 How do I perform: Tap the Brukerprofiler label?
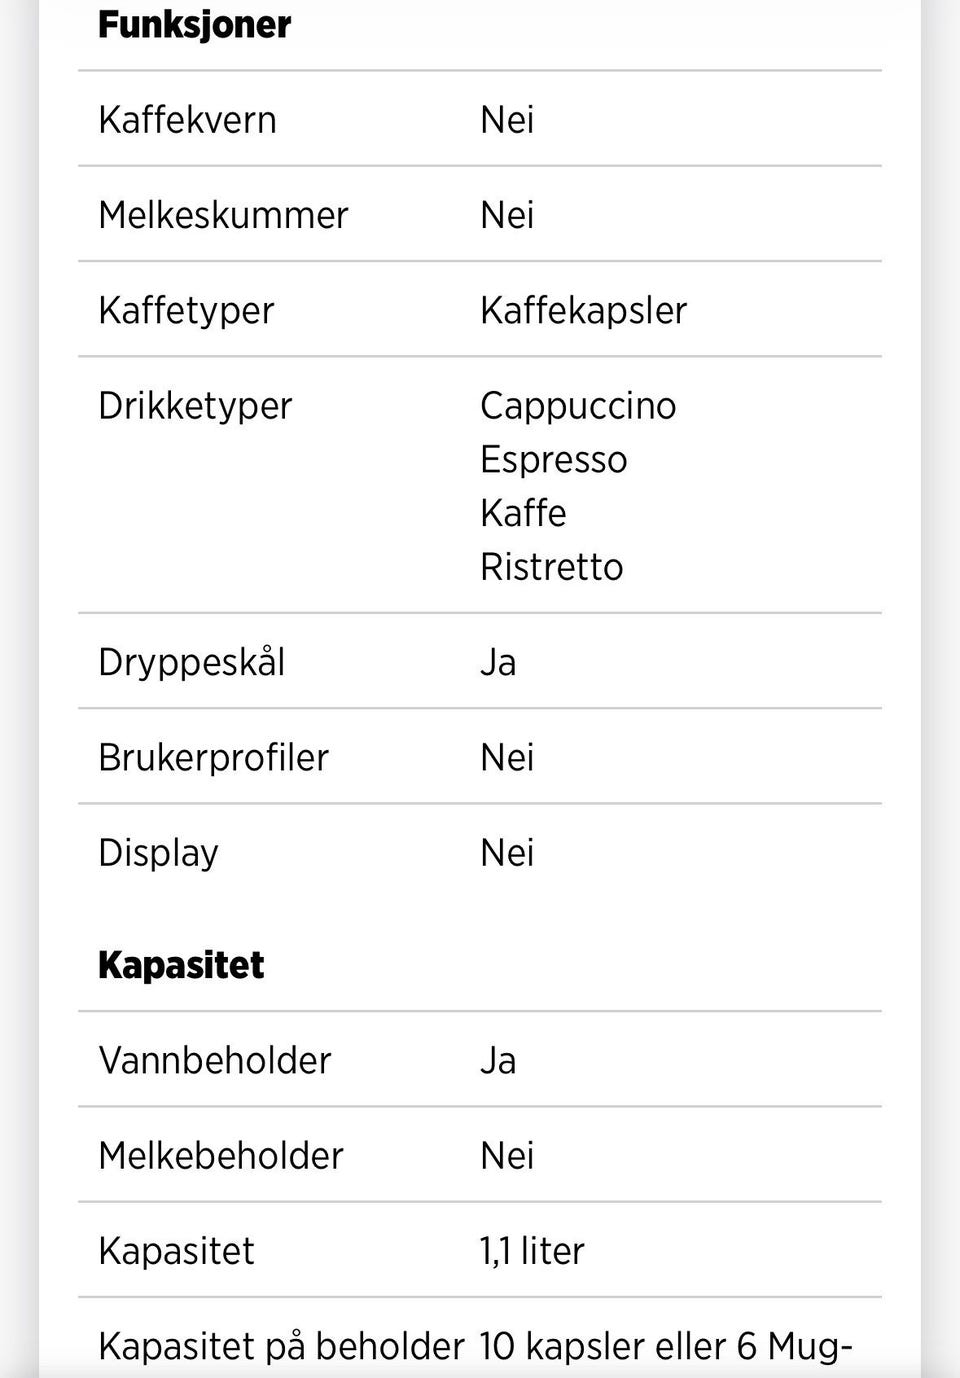pyautogui.click(x=213, y=757)
